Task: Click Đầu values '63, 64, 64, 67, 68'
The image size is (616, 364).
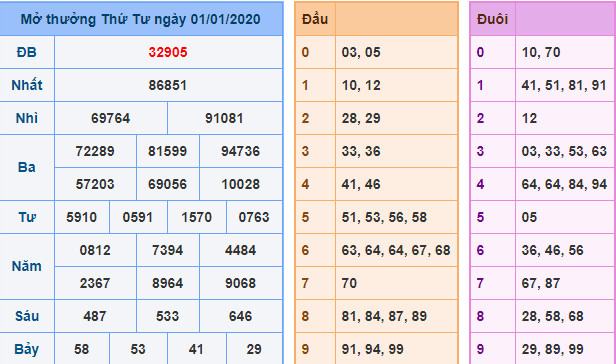Action: 396,250
